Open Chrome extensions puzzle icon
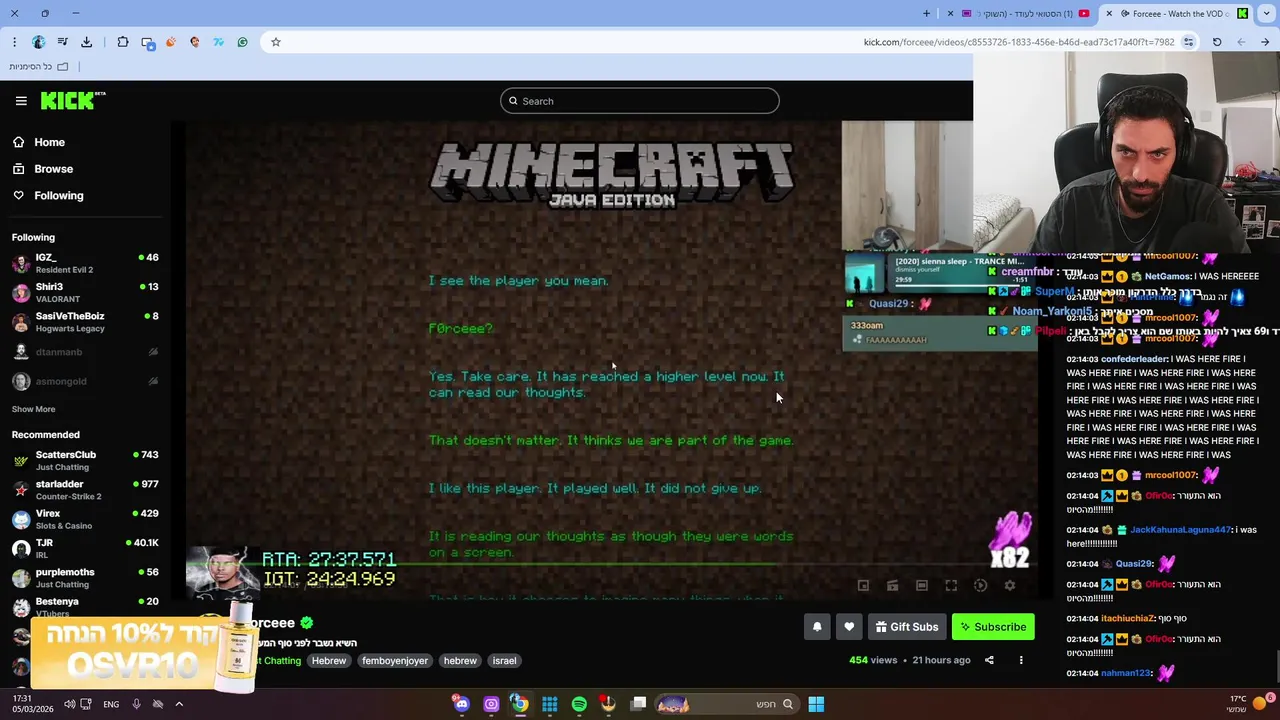The width and height of the screenshot is (1280, 720). tap(122, 42)
